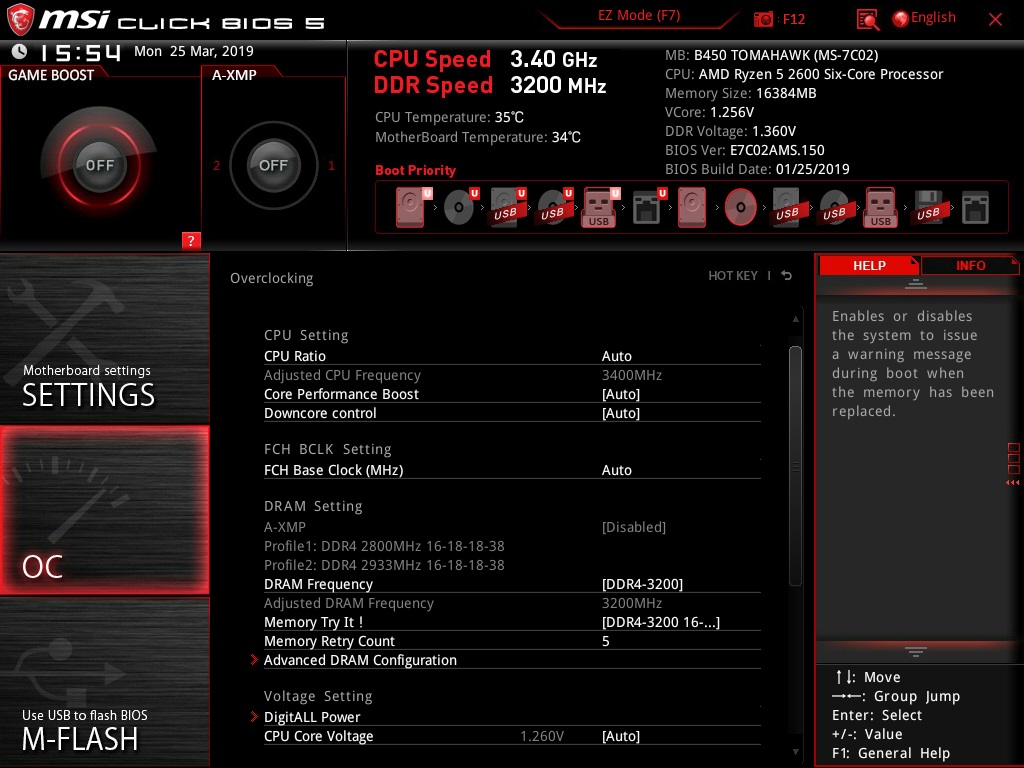The width and height of the screenshot is (1024, 768).
Task: Open the A-XMP [Disabled] option
Action: tap(633, 527)
